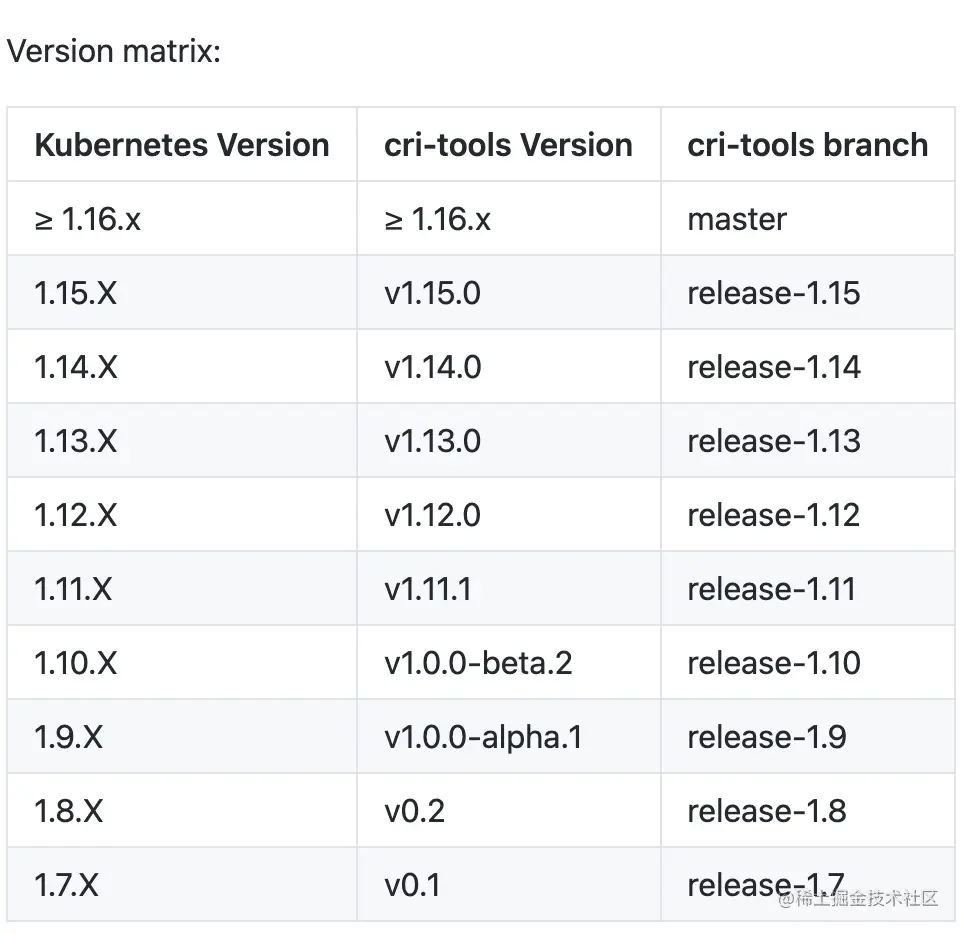Click the release-1.9 branch cell
Image resolution: width=964 pixels, height=934 pixels.
pyautogui.click(x=766, y=737)
